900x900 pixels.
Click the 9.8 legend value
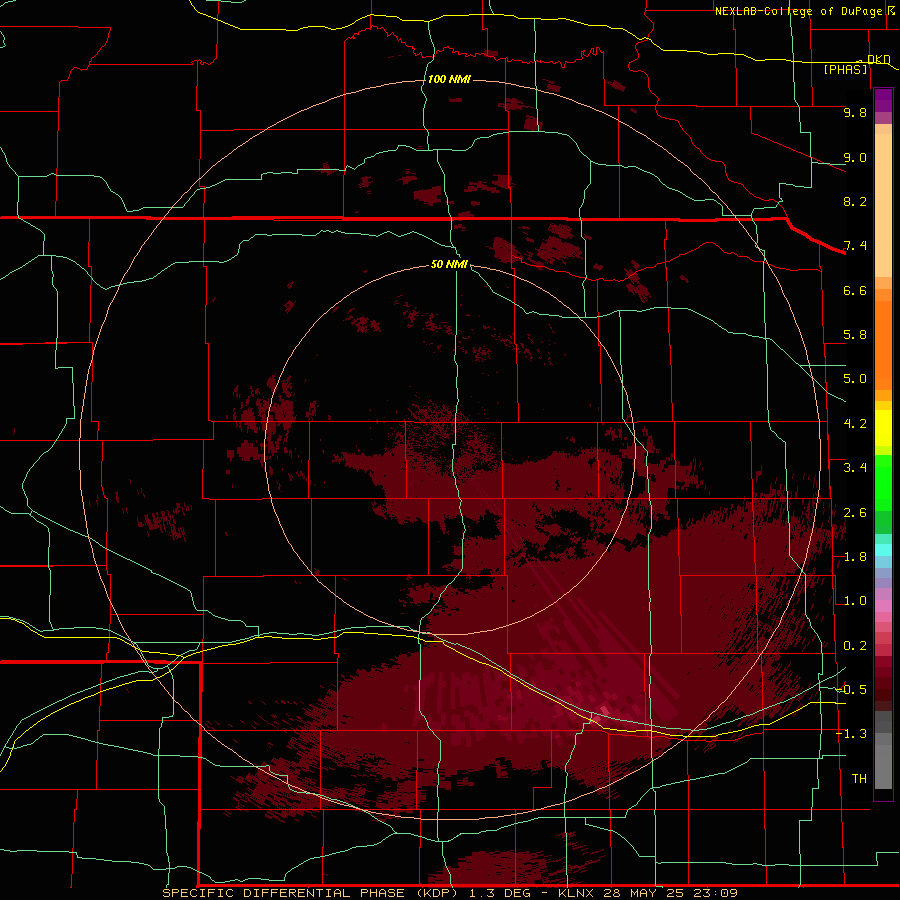855,112
